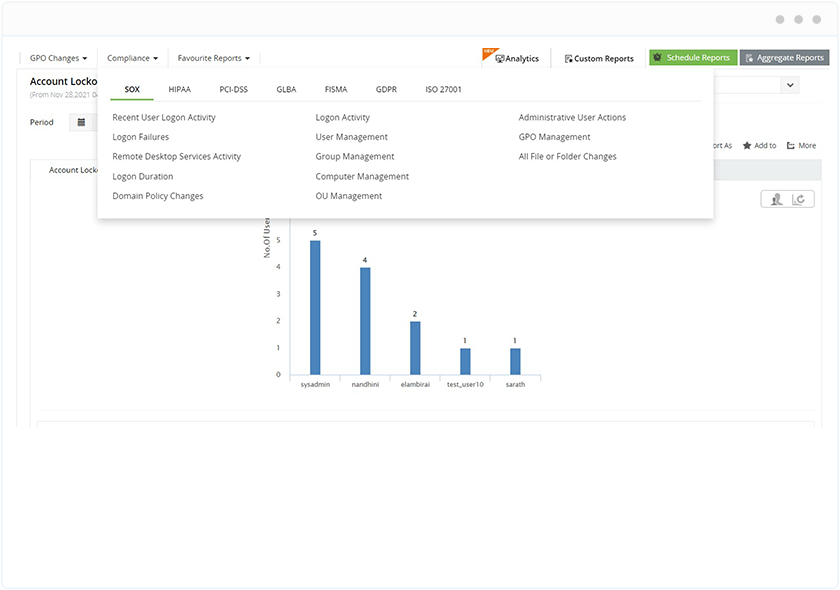Screen dimensions: 840x590
Task: Open the GPO Changes dropdown menu
Action: (x=58, y=58)
